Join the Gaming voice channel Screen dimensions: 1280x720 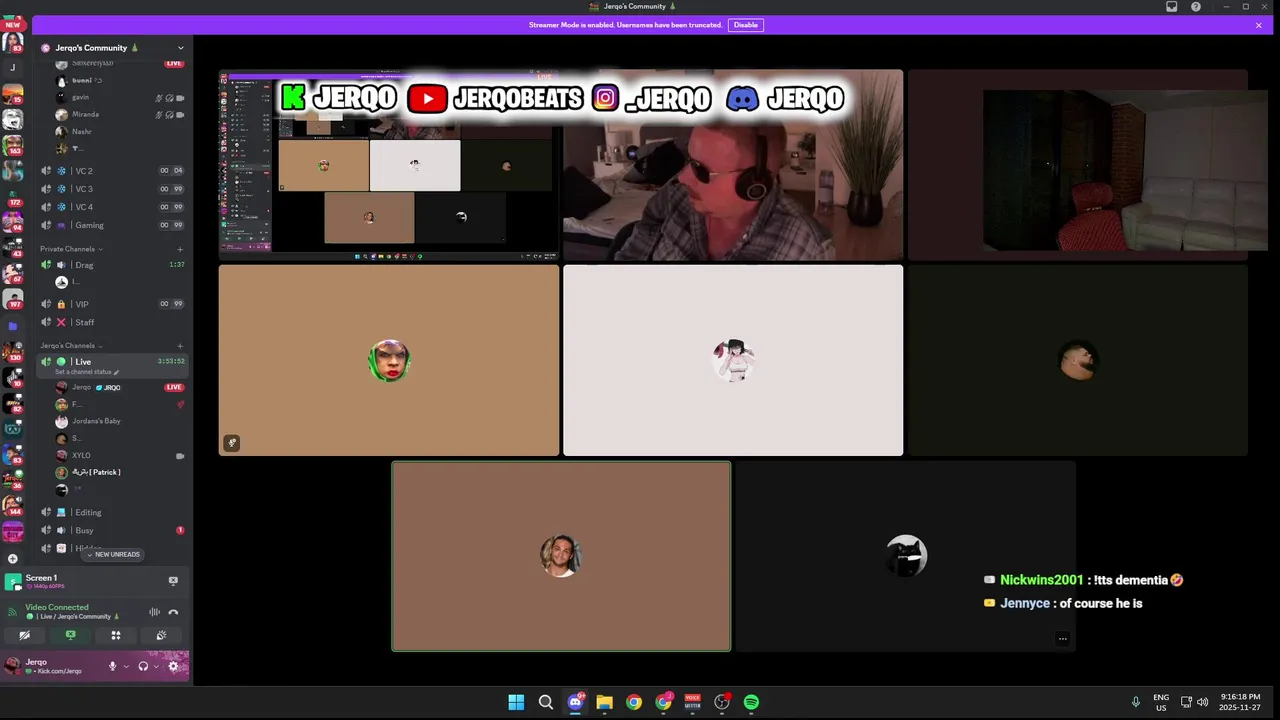(x=112, y=225)
